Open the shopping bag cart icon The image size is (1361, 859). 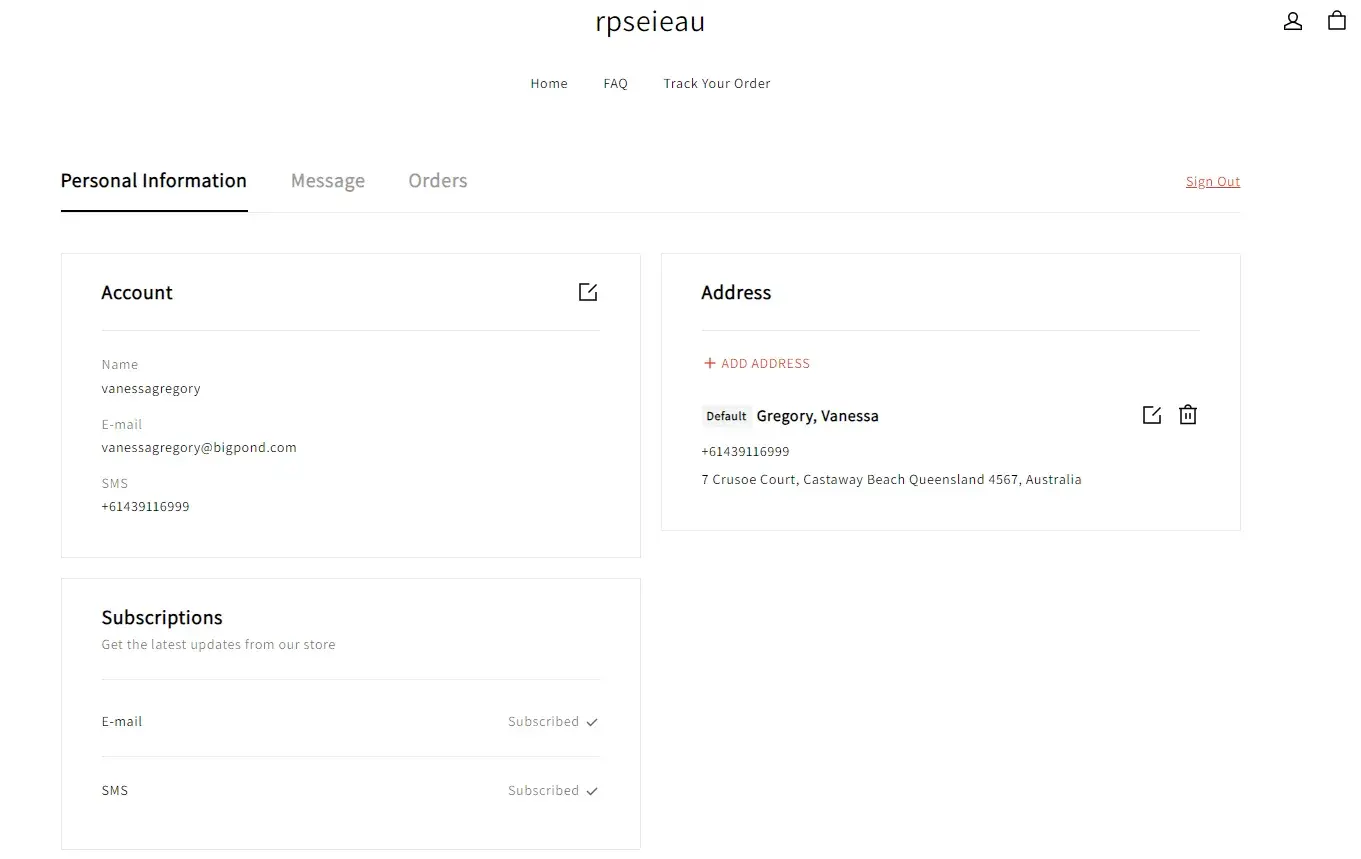coord(1336,21)
